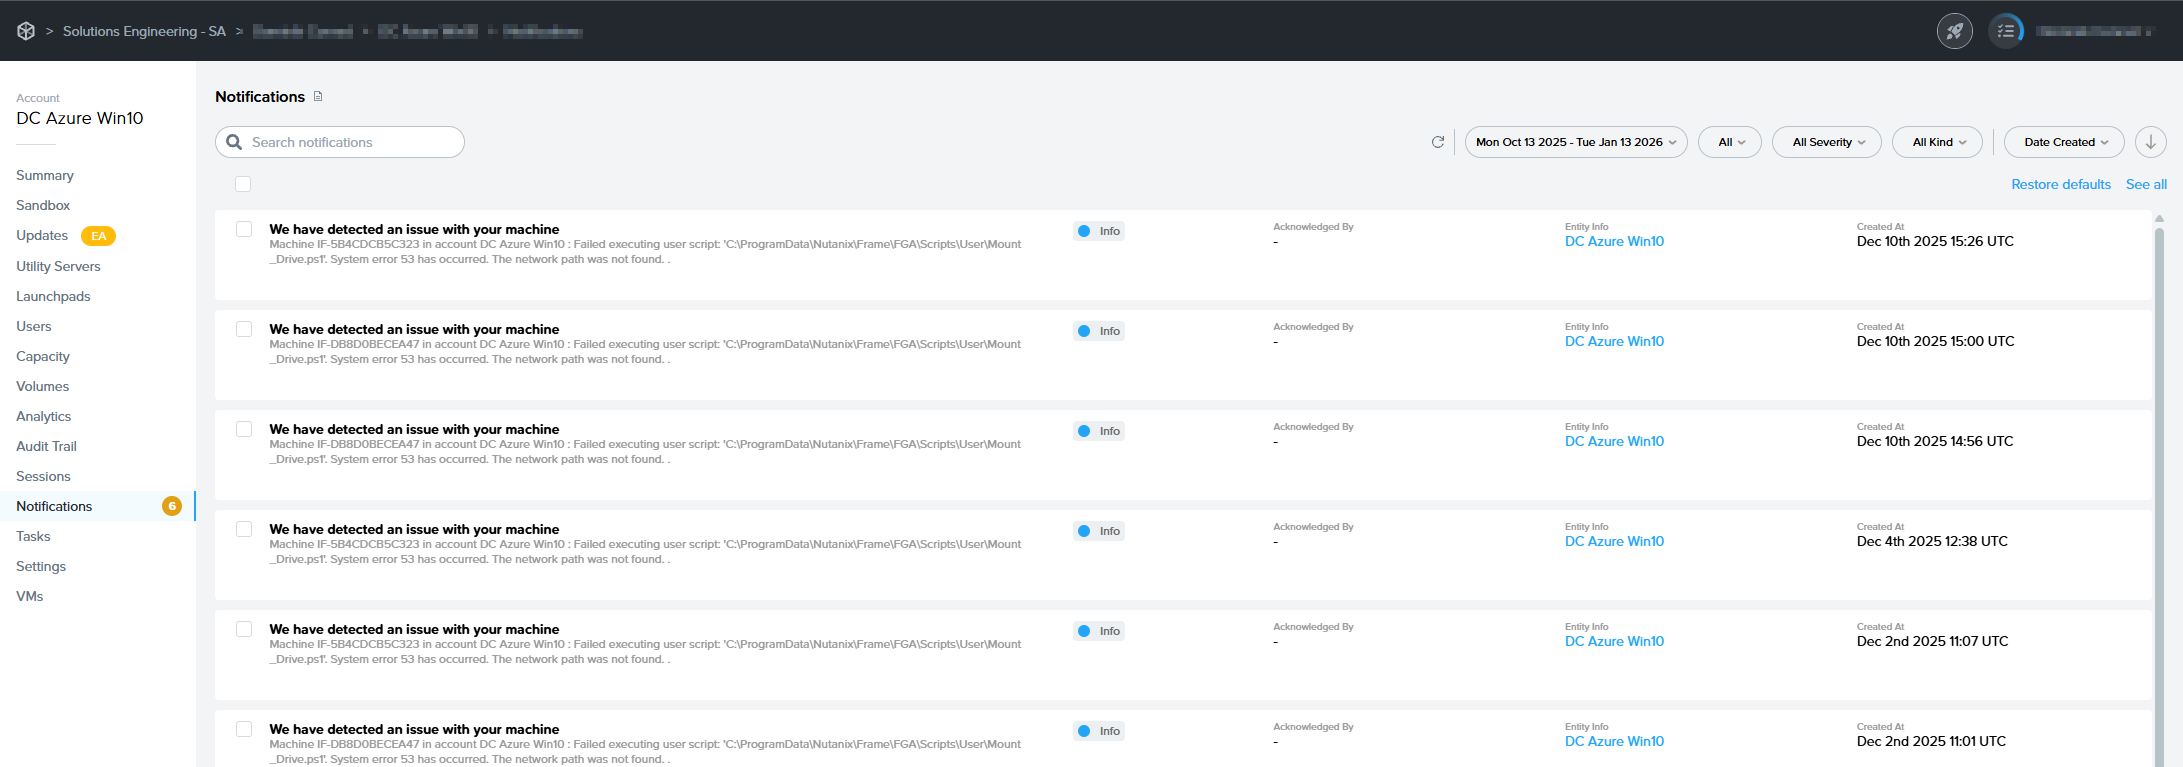Click the See all link
Screen dimensions: 2183x767
(2146, 184)
